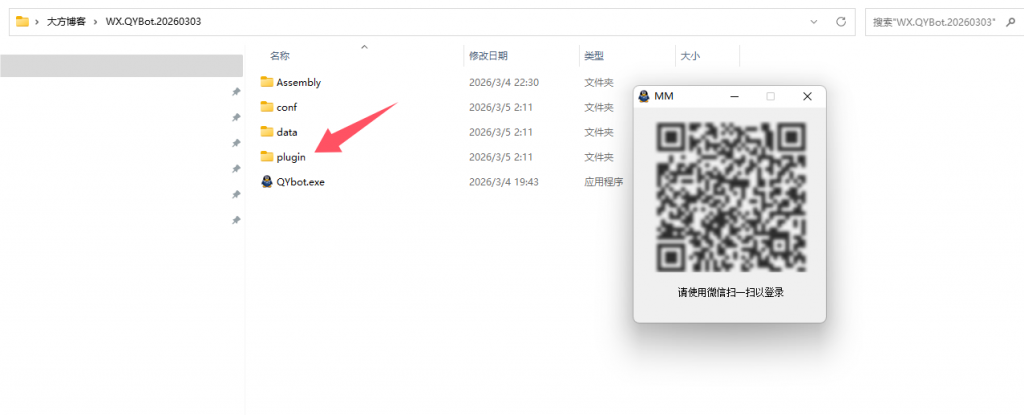Viewport: 1024px width, 415px height.
Task: Open the address bar history dropdown
Action: pos(814,22)
